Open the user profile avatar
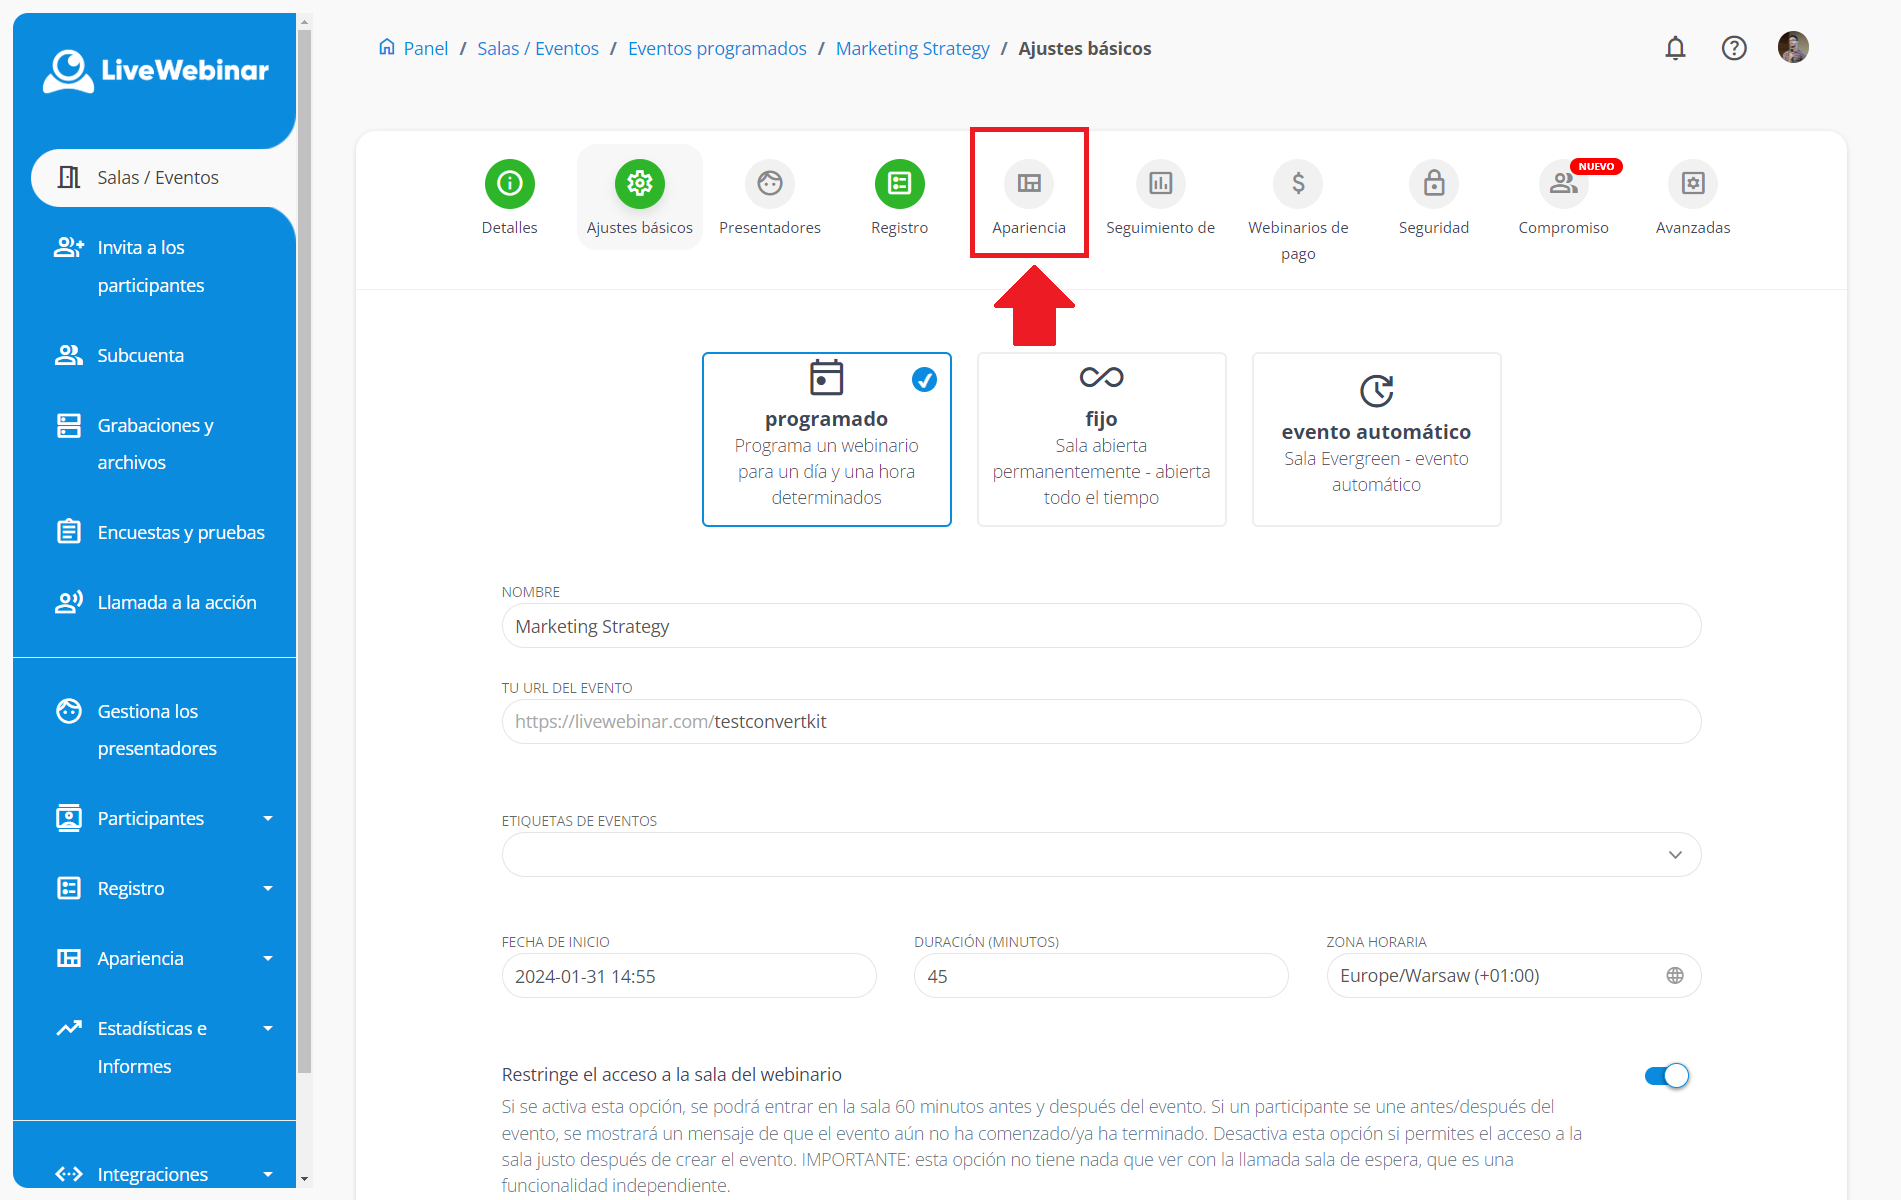The image size is (1901, 1200). point(1792,47)
